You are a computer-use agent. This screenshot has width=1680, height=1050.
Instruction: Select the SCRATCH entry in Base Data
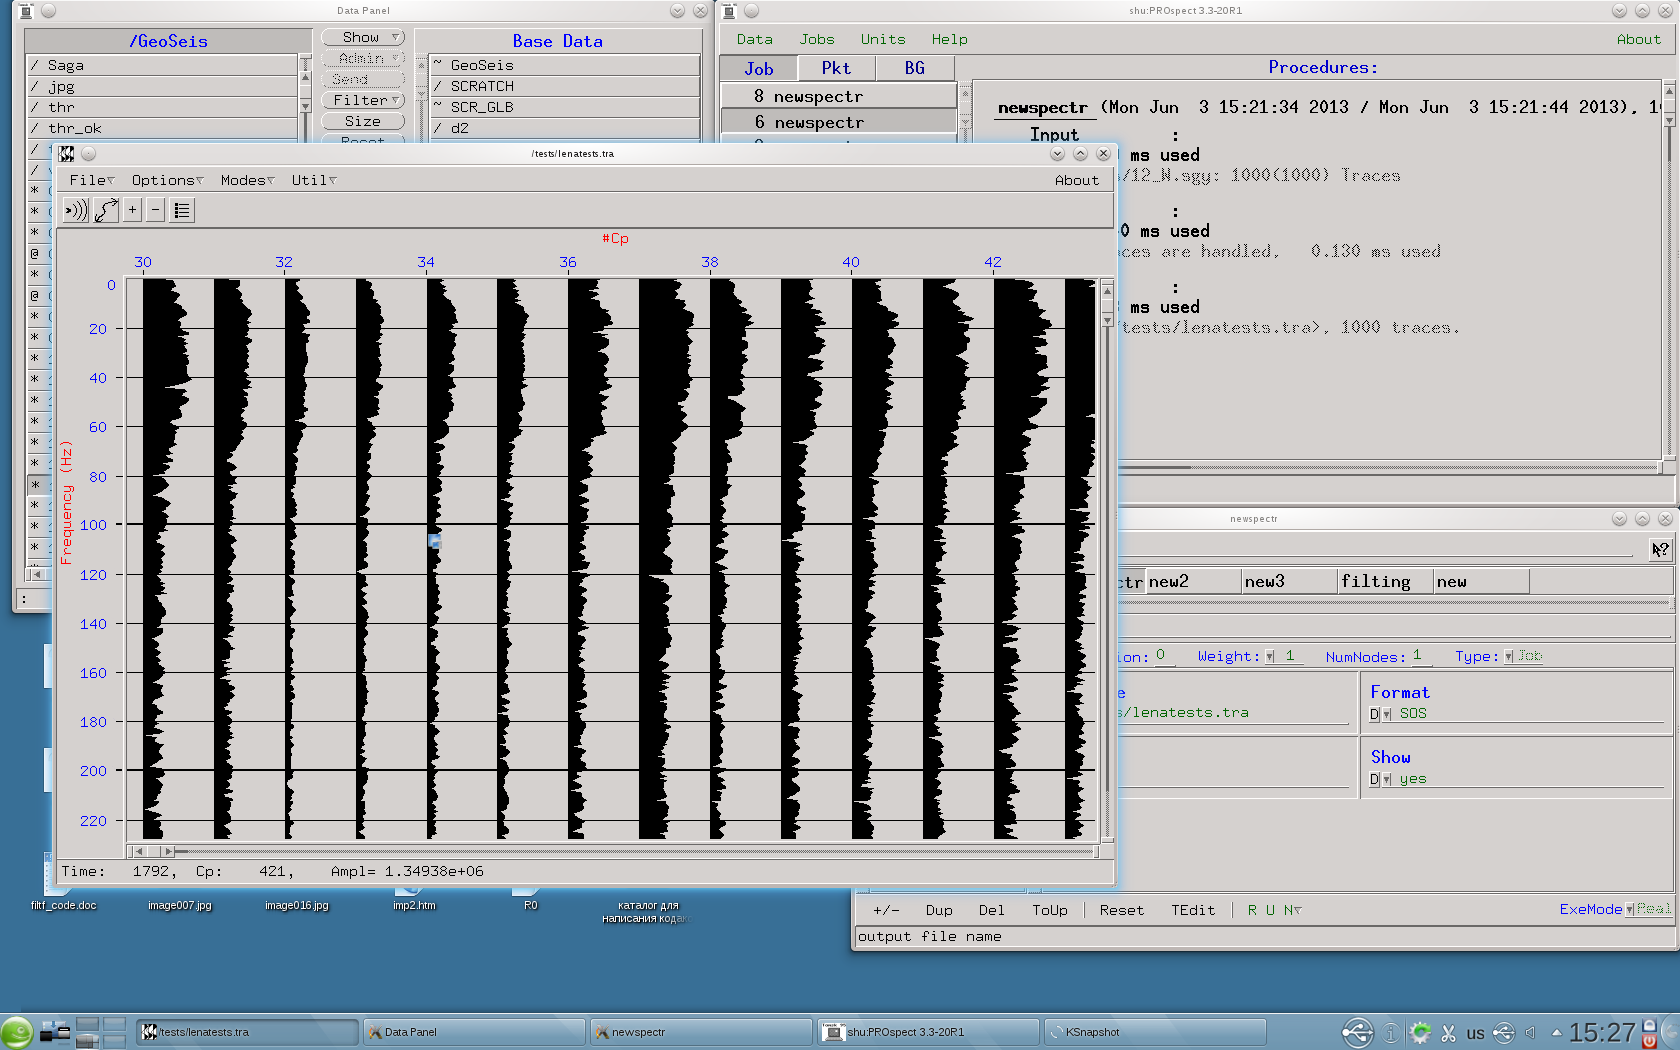point(482,86)
